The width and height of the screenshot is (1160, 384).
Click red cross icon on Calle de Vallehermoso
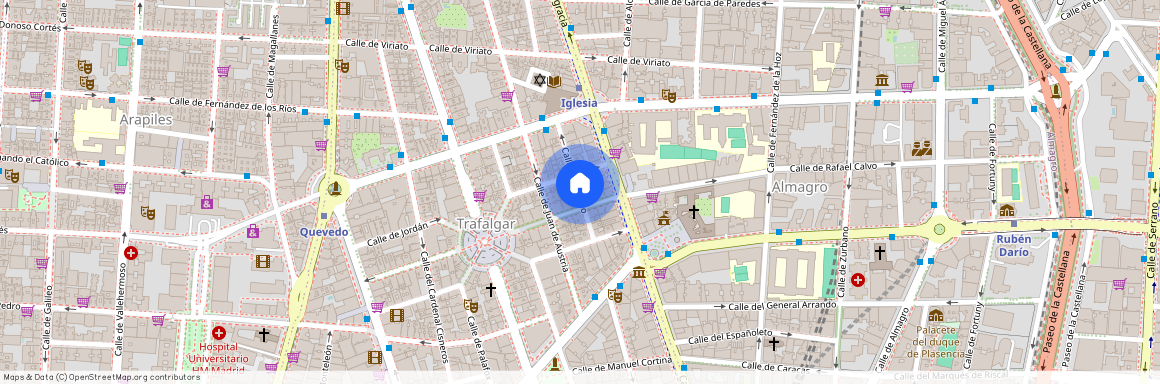tap(131, 253)
